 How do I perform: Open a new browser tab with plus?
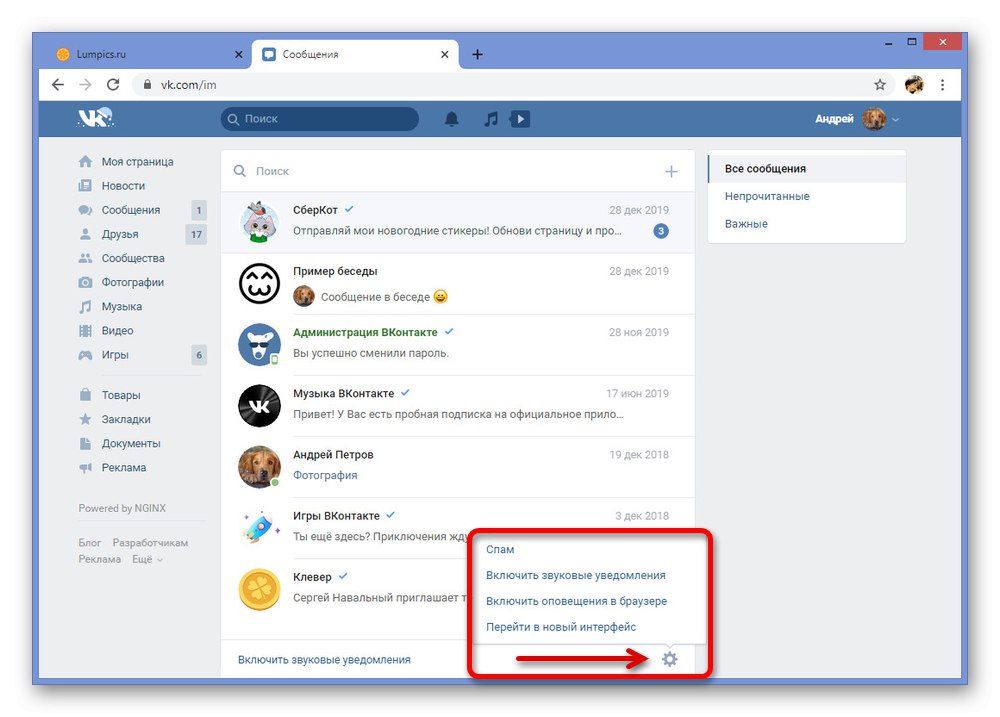(x=477, y=54)
